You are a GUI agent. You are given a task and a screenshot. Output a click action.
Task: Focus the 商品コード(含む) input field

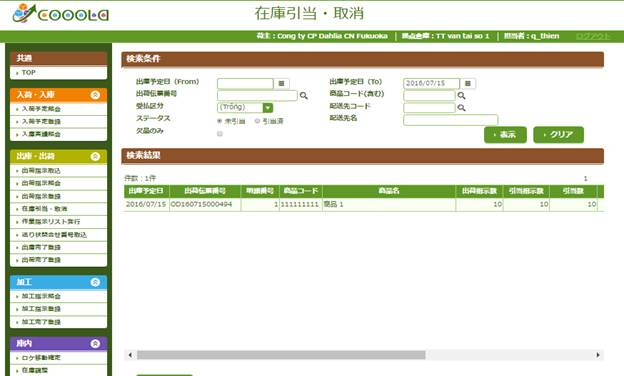click(x=429, y=95)
